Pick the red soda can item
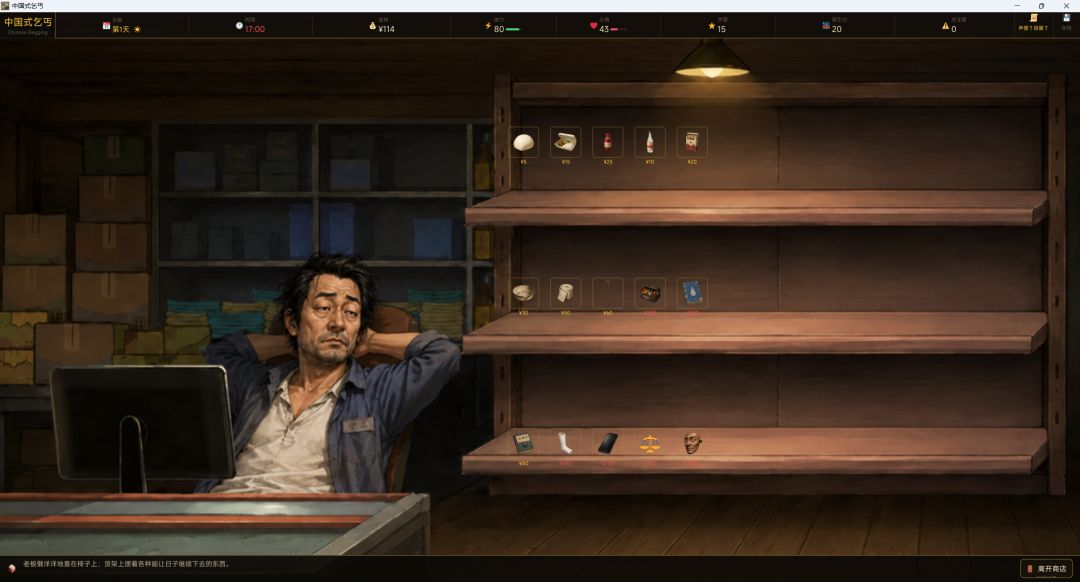The image size is (1080, 582). 608,142
